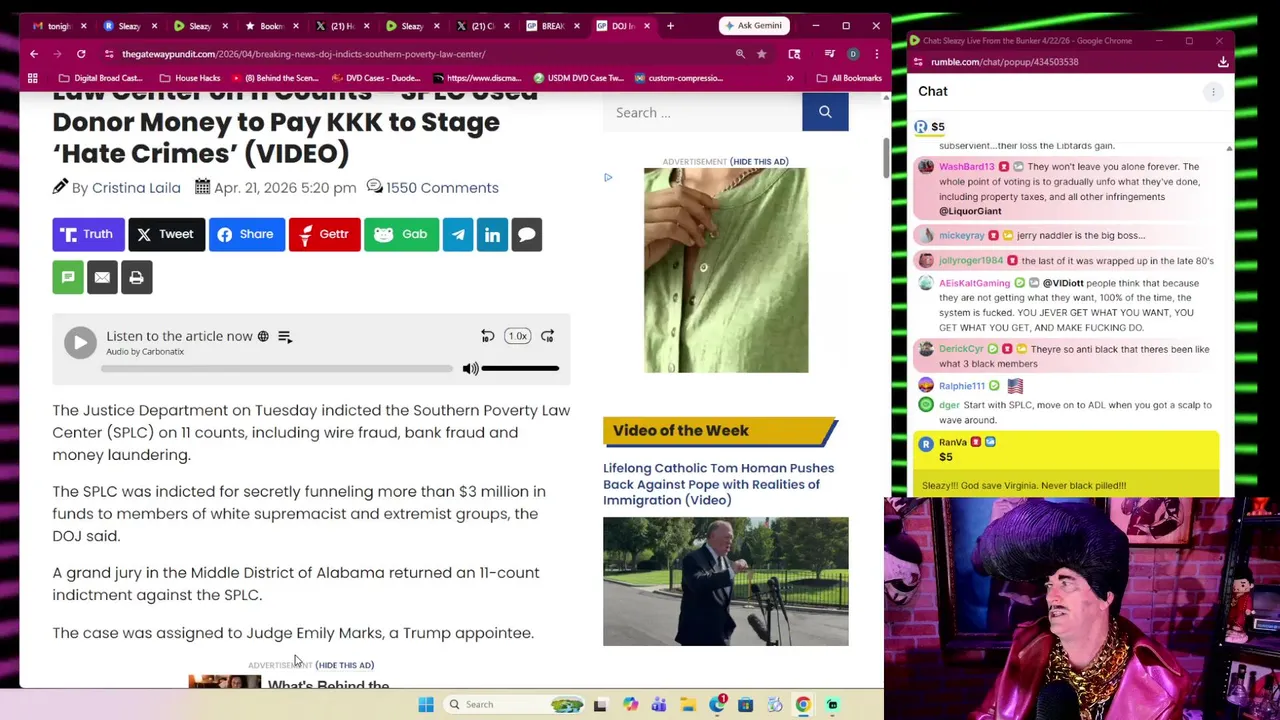Print the article with printer icon
This screenshot has width=1280, height=720.
(x=136, y=277)
